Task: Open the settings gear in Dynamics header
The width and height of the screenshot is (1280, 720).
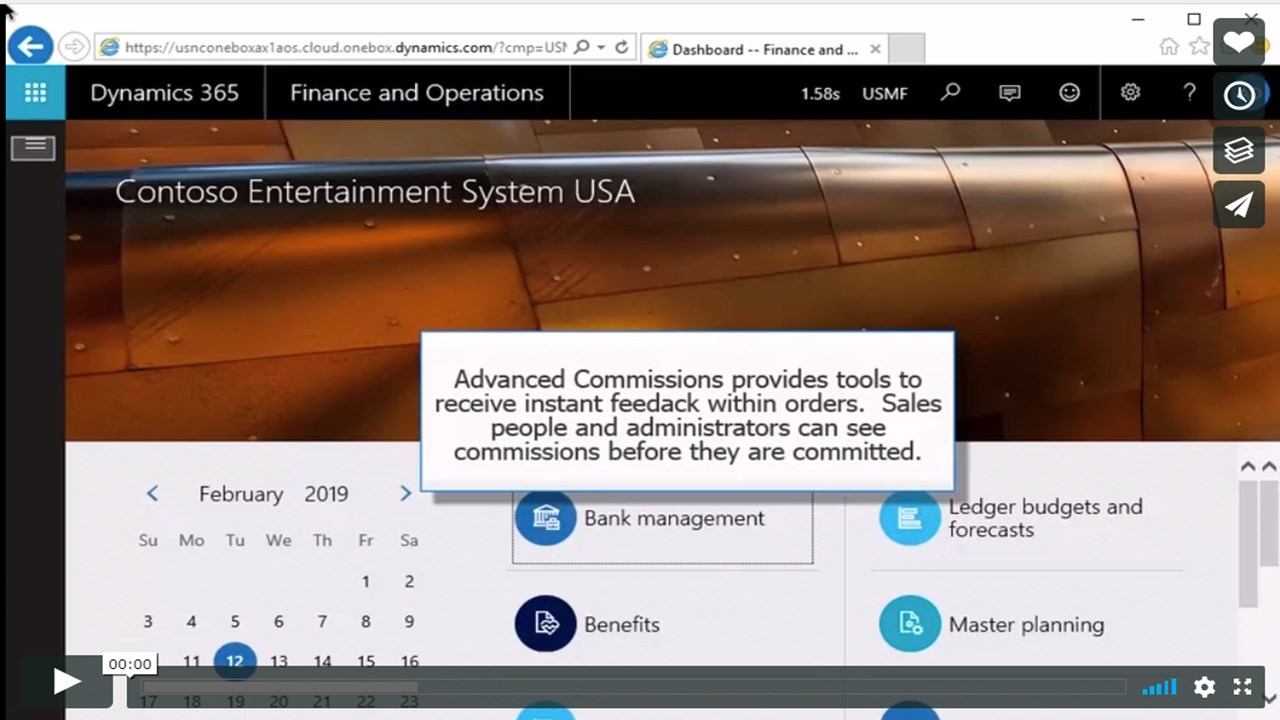Action: click(x=1130, y=93)
